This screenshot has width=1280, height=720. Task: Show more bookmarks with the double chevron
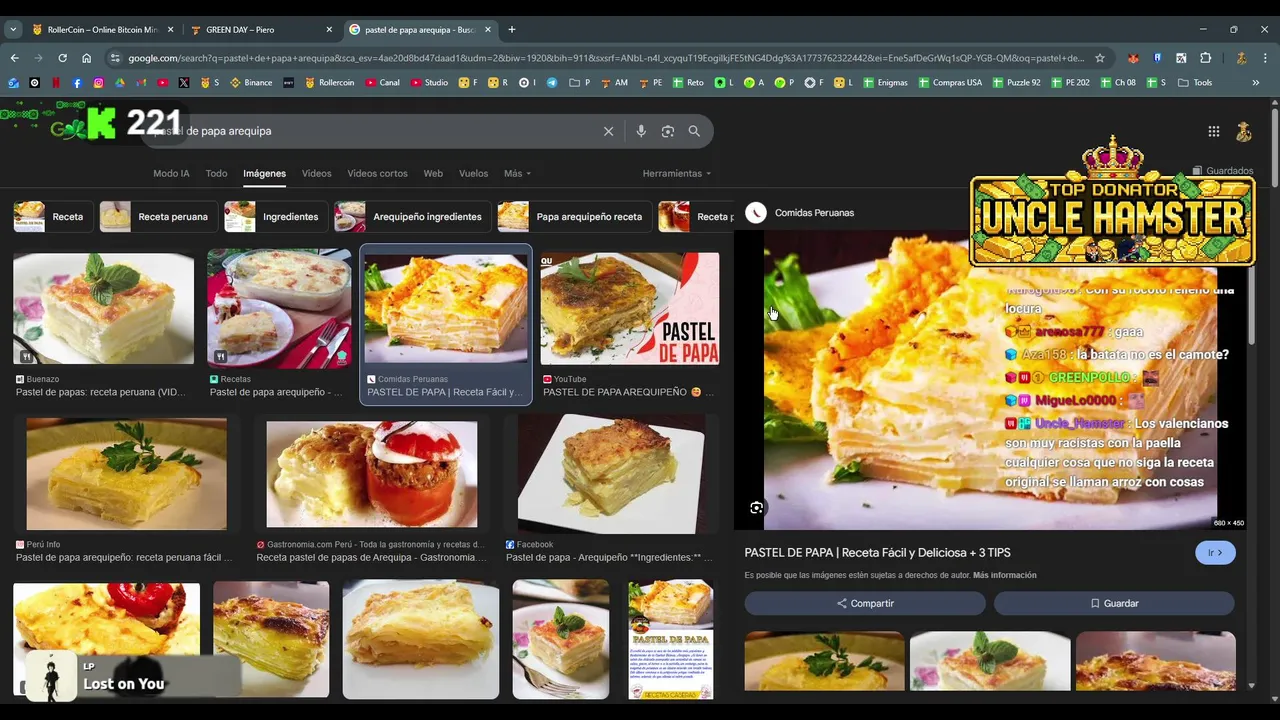pyautogui.click(x=1256, y=83)
